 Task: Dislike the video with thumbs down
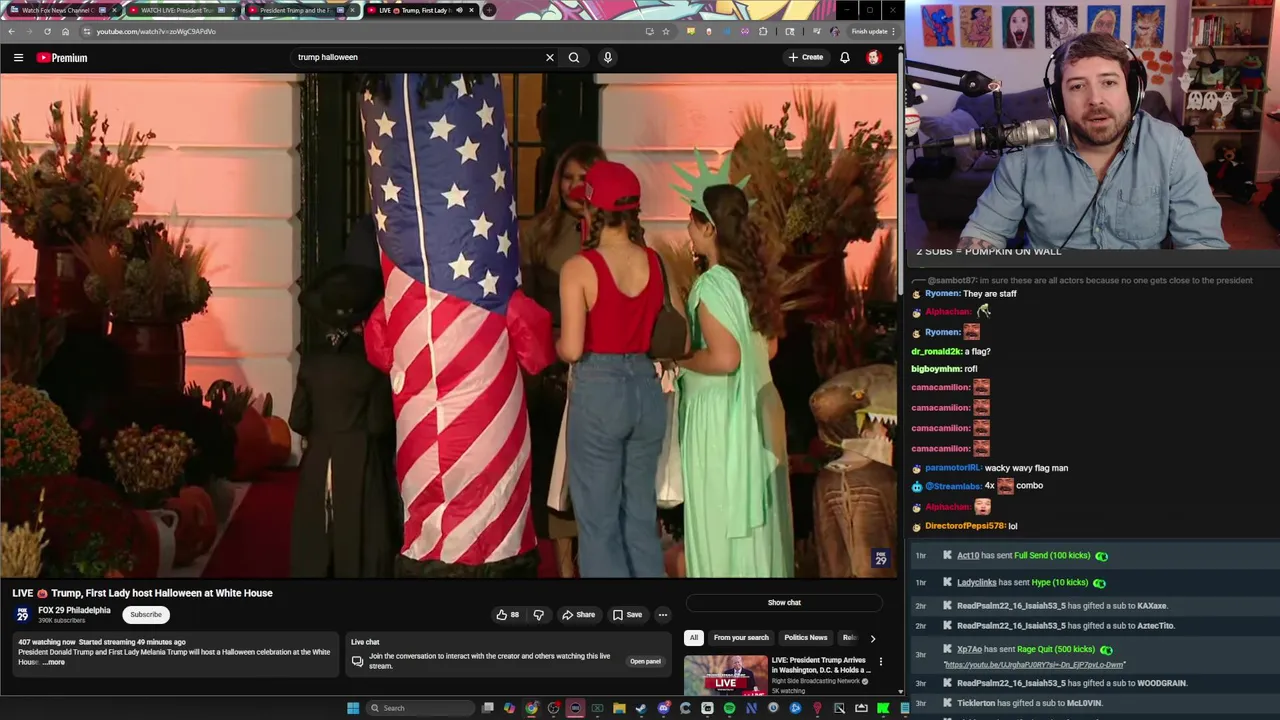pos(538,615)
